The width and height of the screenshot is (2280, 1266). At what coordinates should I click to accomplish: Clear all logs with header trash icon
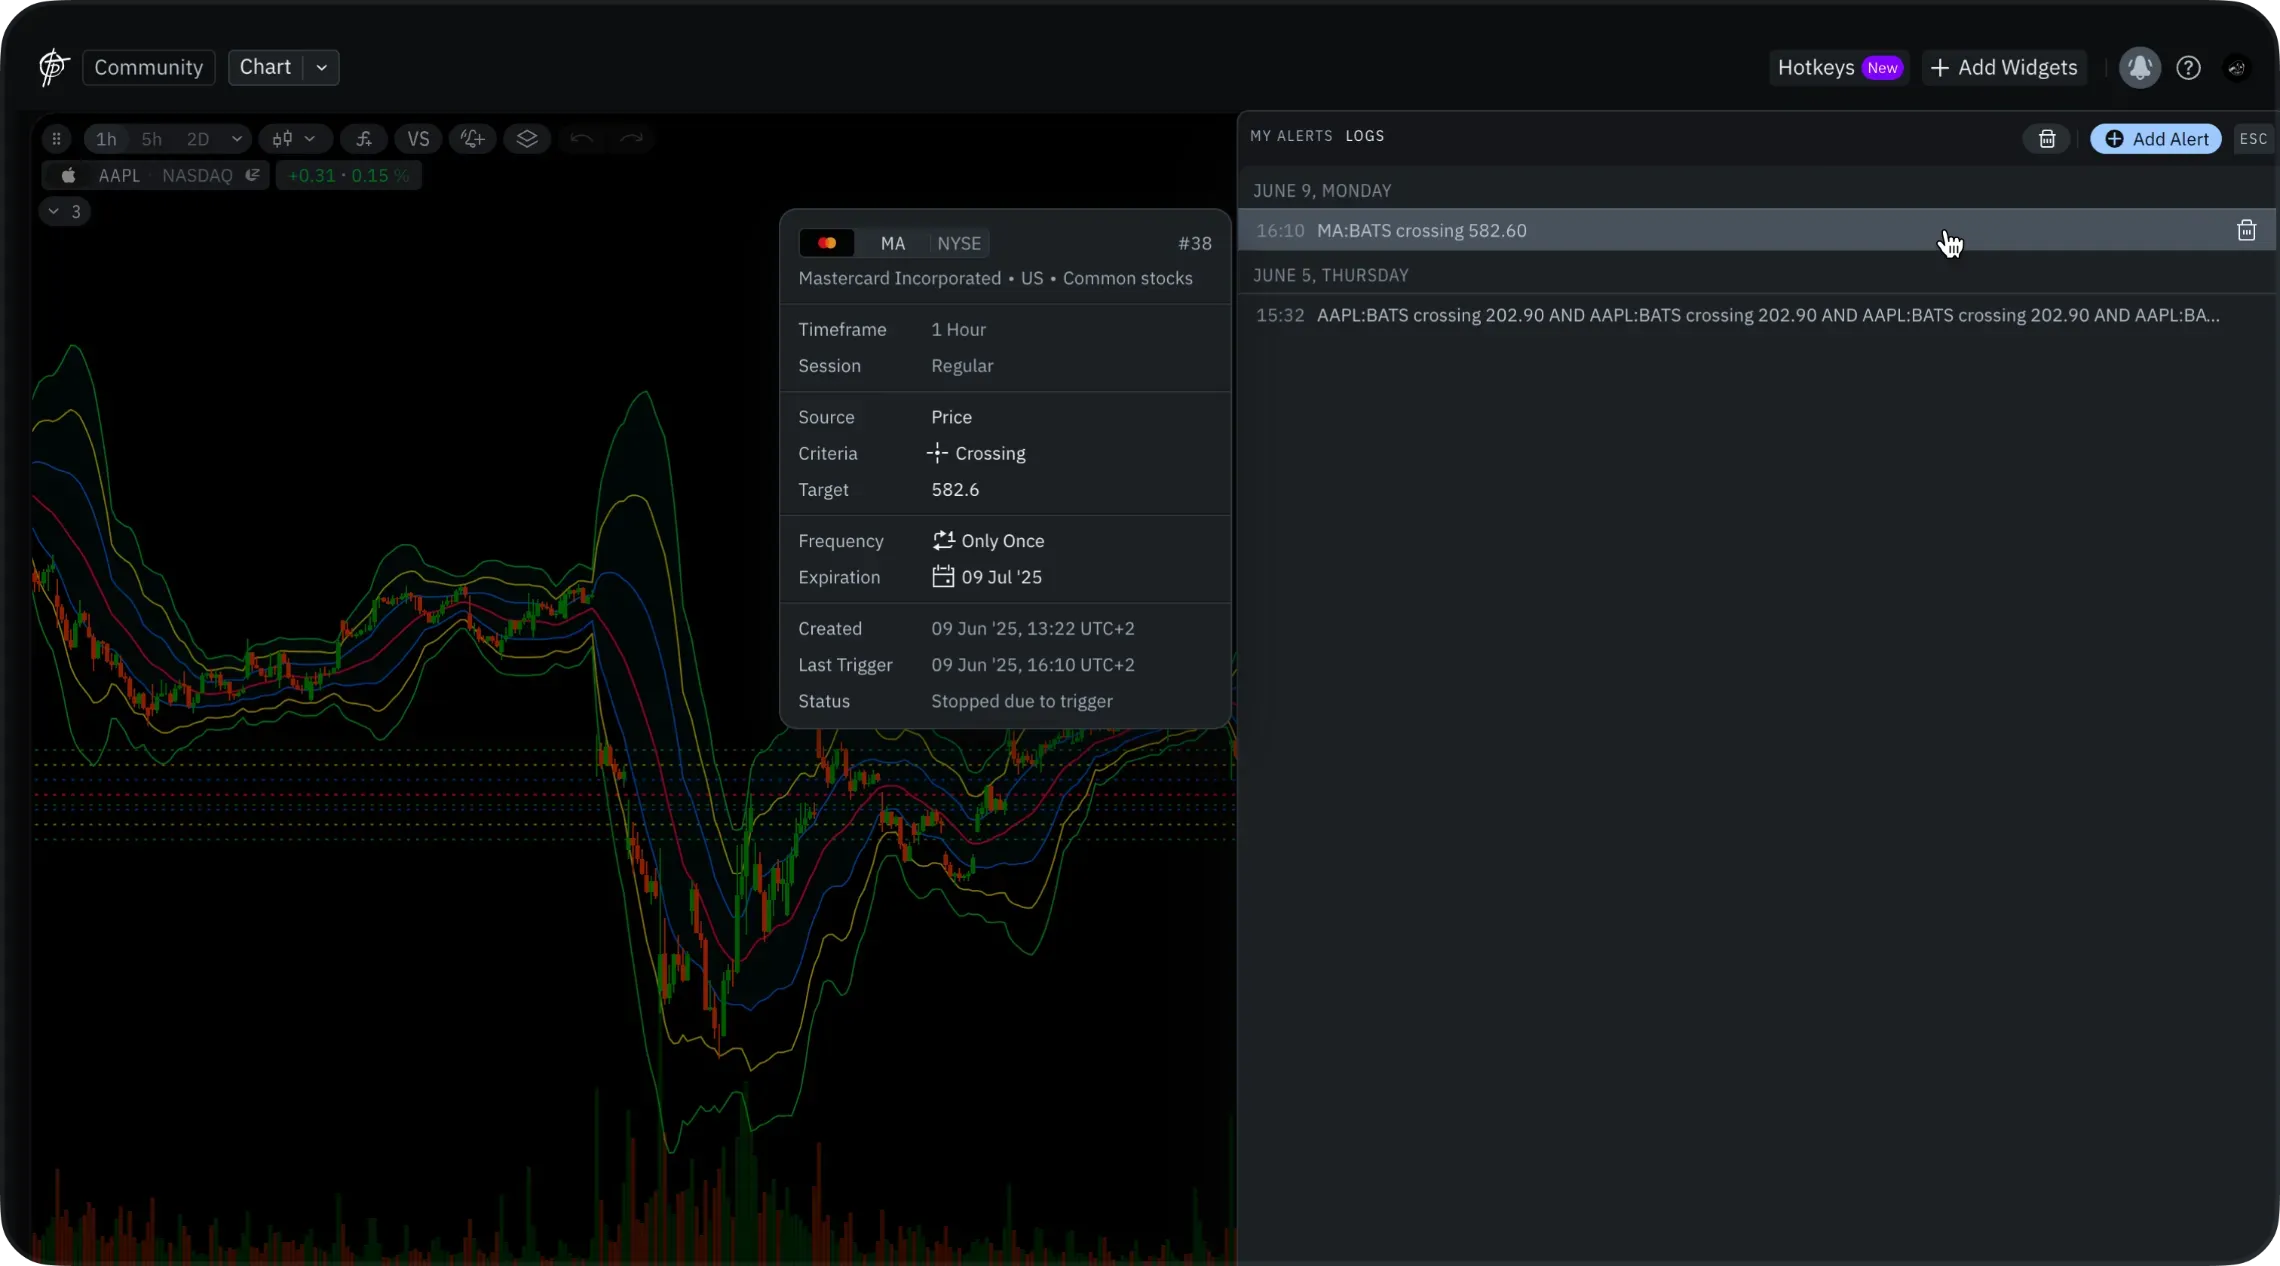(2047, 139)
